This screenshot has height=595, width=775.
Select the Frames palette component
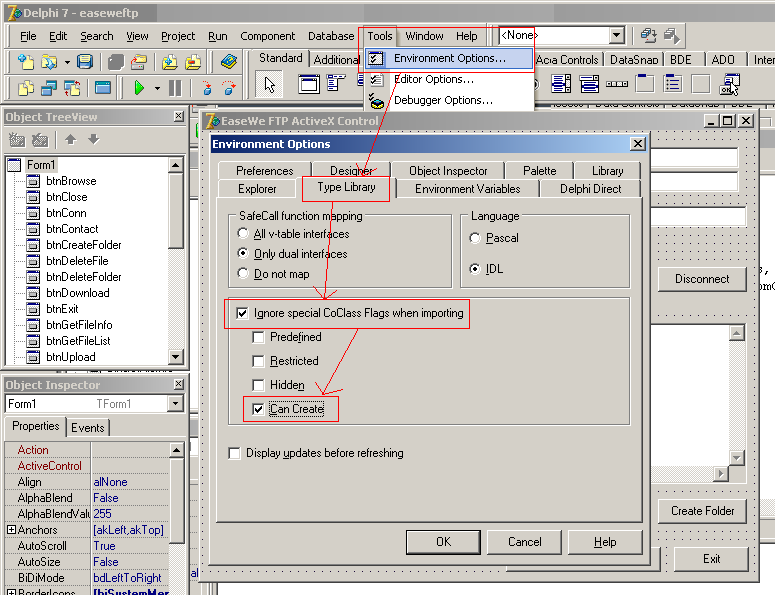(x=309, y=84)
